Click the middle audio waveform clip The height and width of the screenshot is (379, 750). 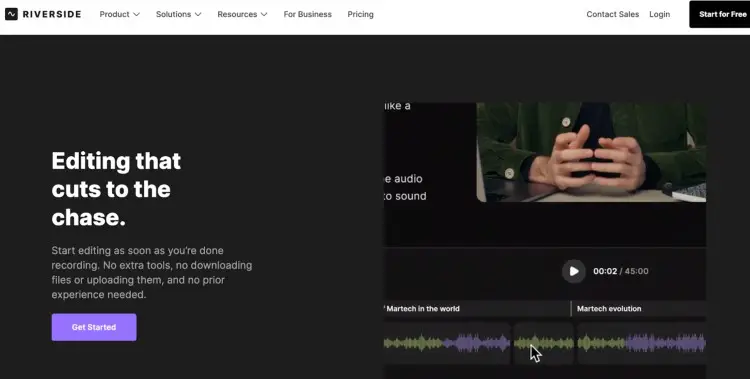coord(544,343)
